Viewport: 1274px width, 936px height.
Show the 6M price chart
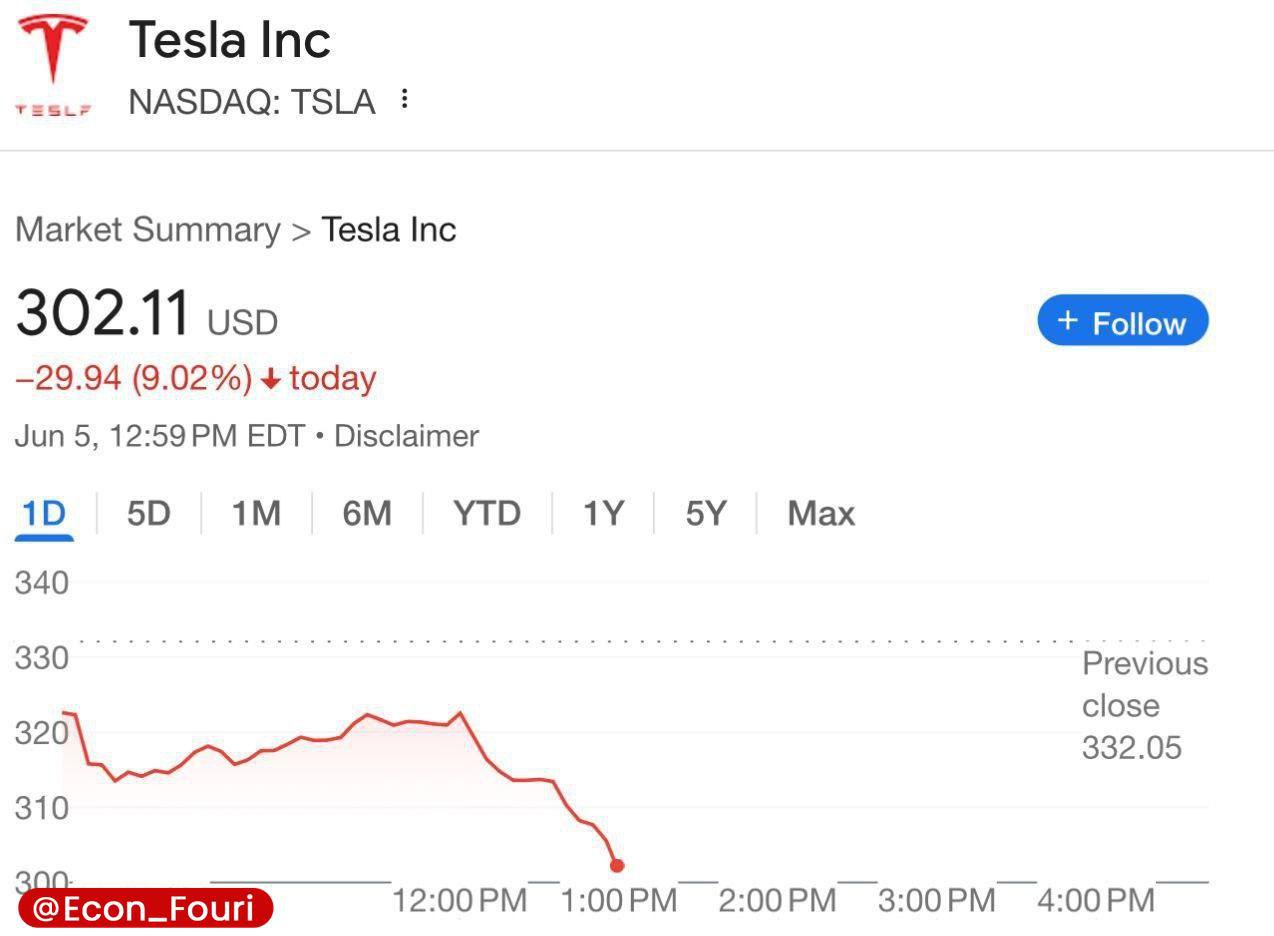coord(366,514)
